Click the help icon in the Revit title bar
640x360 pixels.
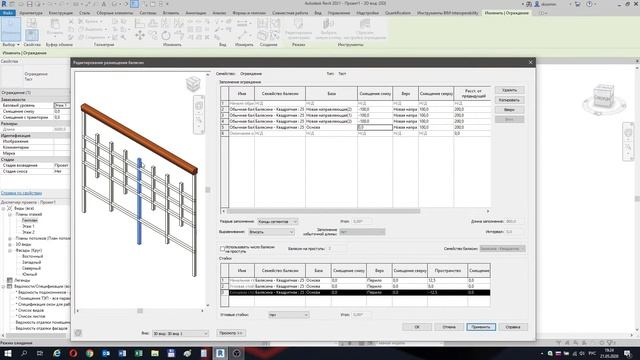[589, 4]
